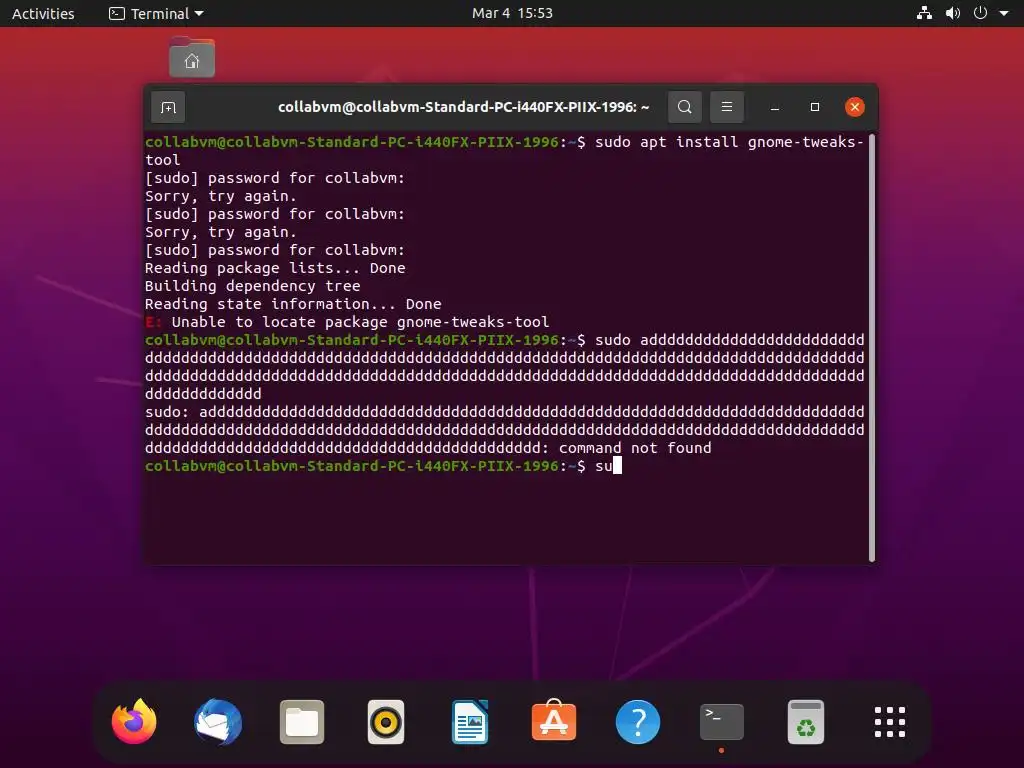Screen dimensions: 1024x768
Task: Open the Terminal app menu
Action: coord(157,13)
